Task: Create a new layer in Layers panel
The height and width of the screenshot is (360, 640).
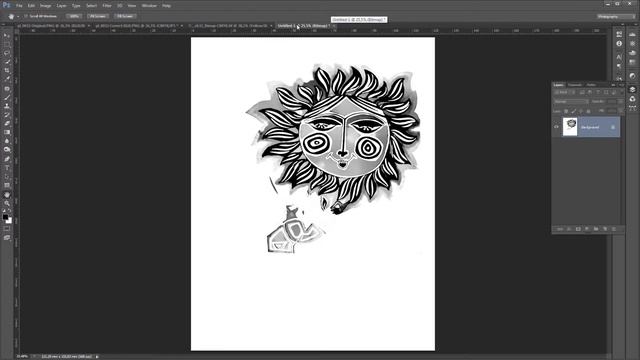Action: click(x=605, y=229)
